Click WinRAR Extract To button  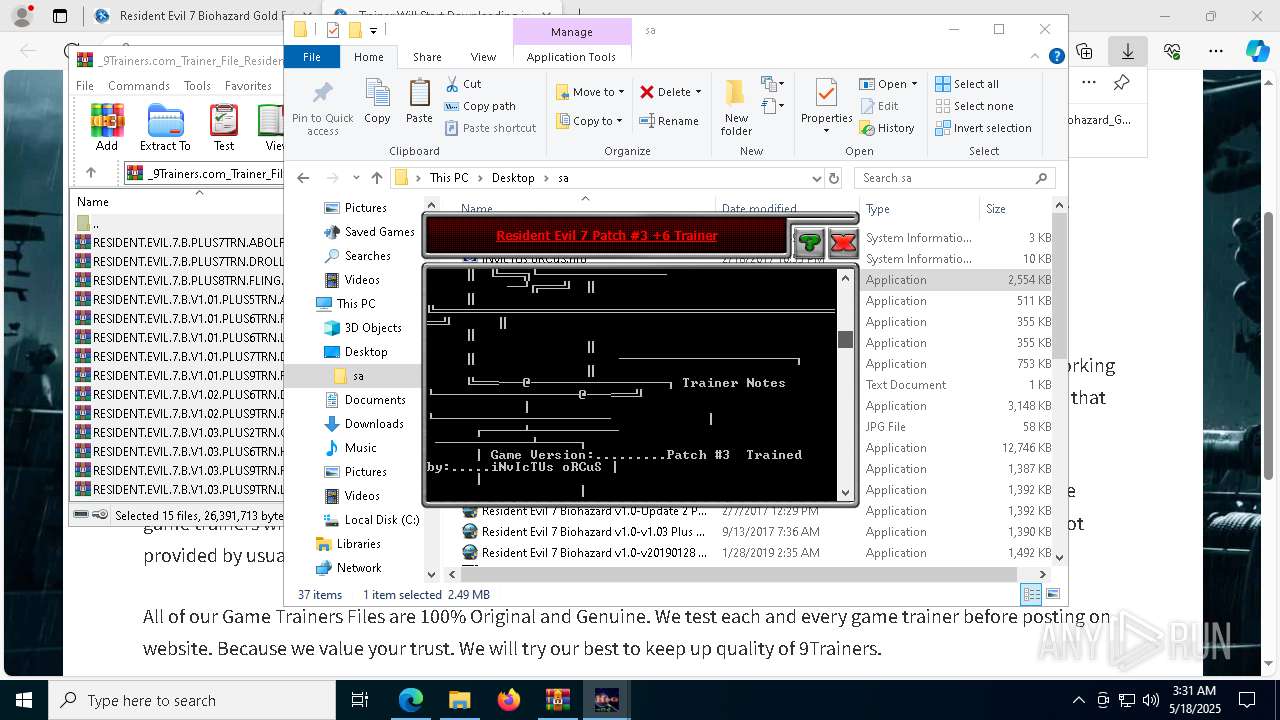pyautogui.click(x=165, y=127)
